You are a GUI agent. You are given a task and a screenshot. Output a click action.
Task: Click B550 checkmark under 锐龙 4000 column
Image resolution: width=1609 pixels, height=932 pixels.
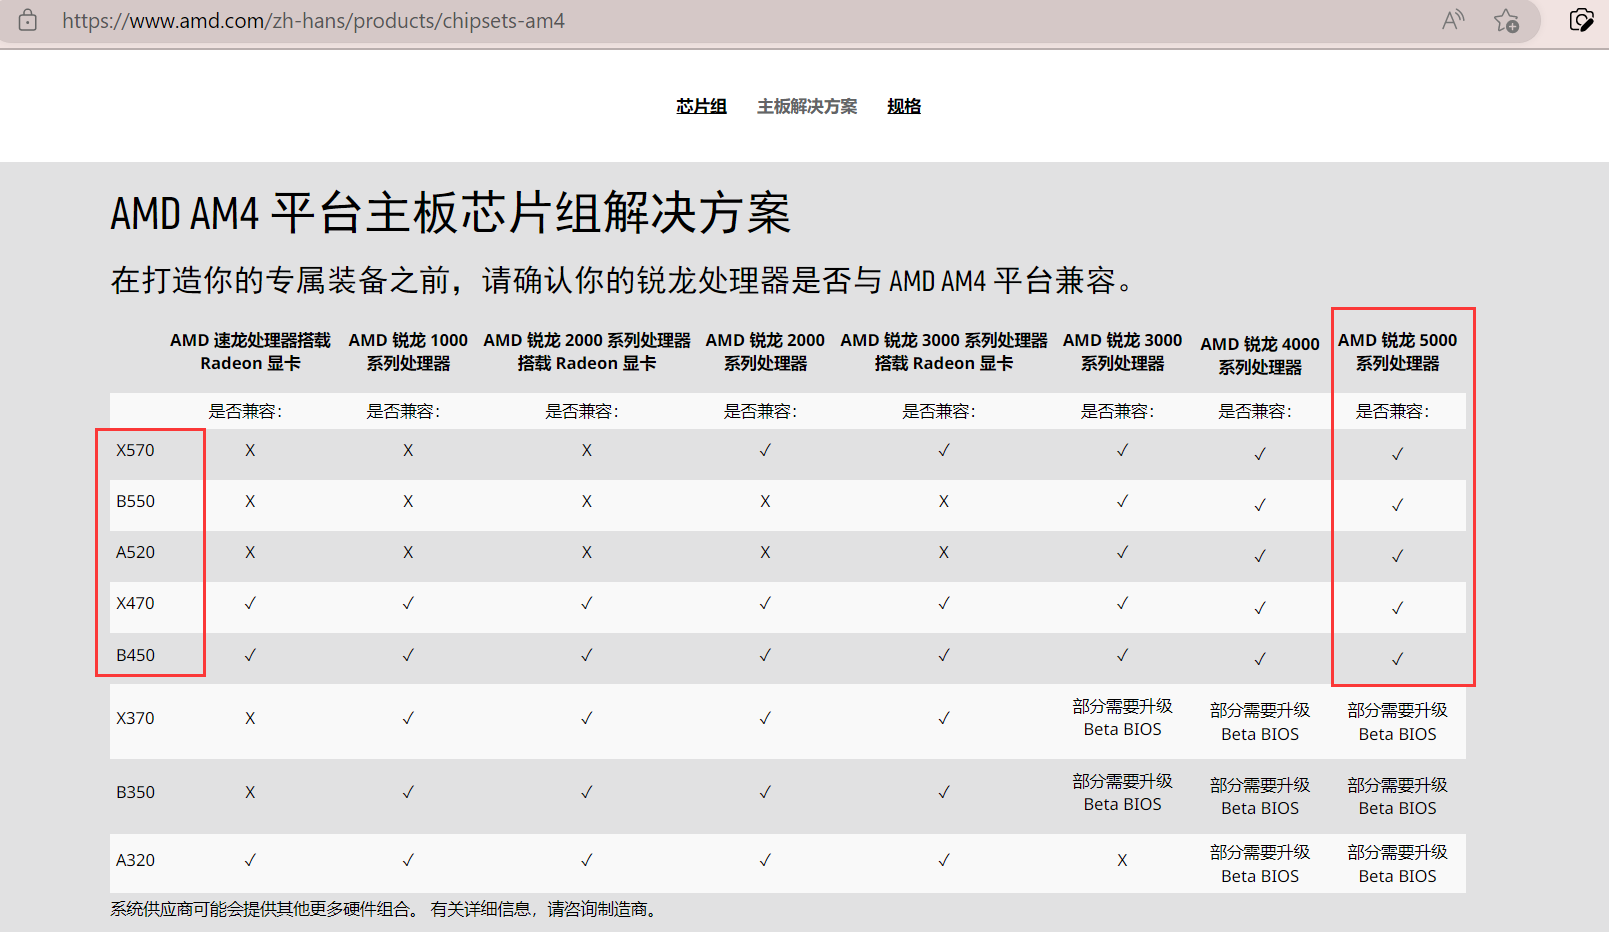click(x=1260, y=505)
